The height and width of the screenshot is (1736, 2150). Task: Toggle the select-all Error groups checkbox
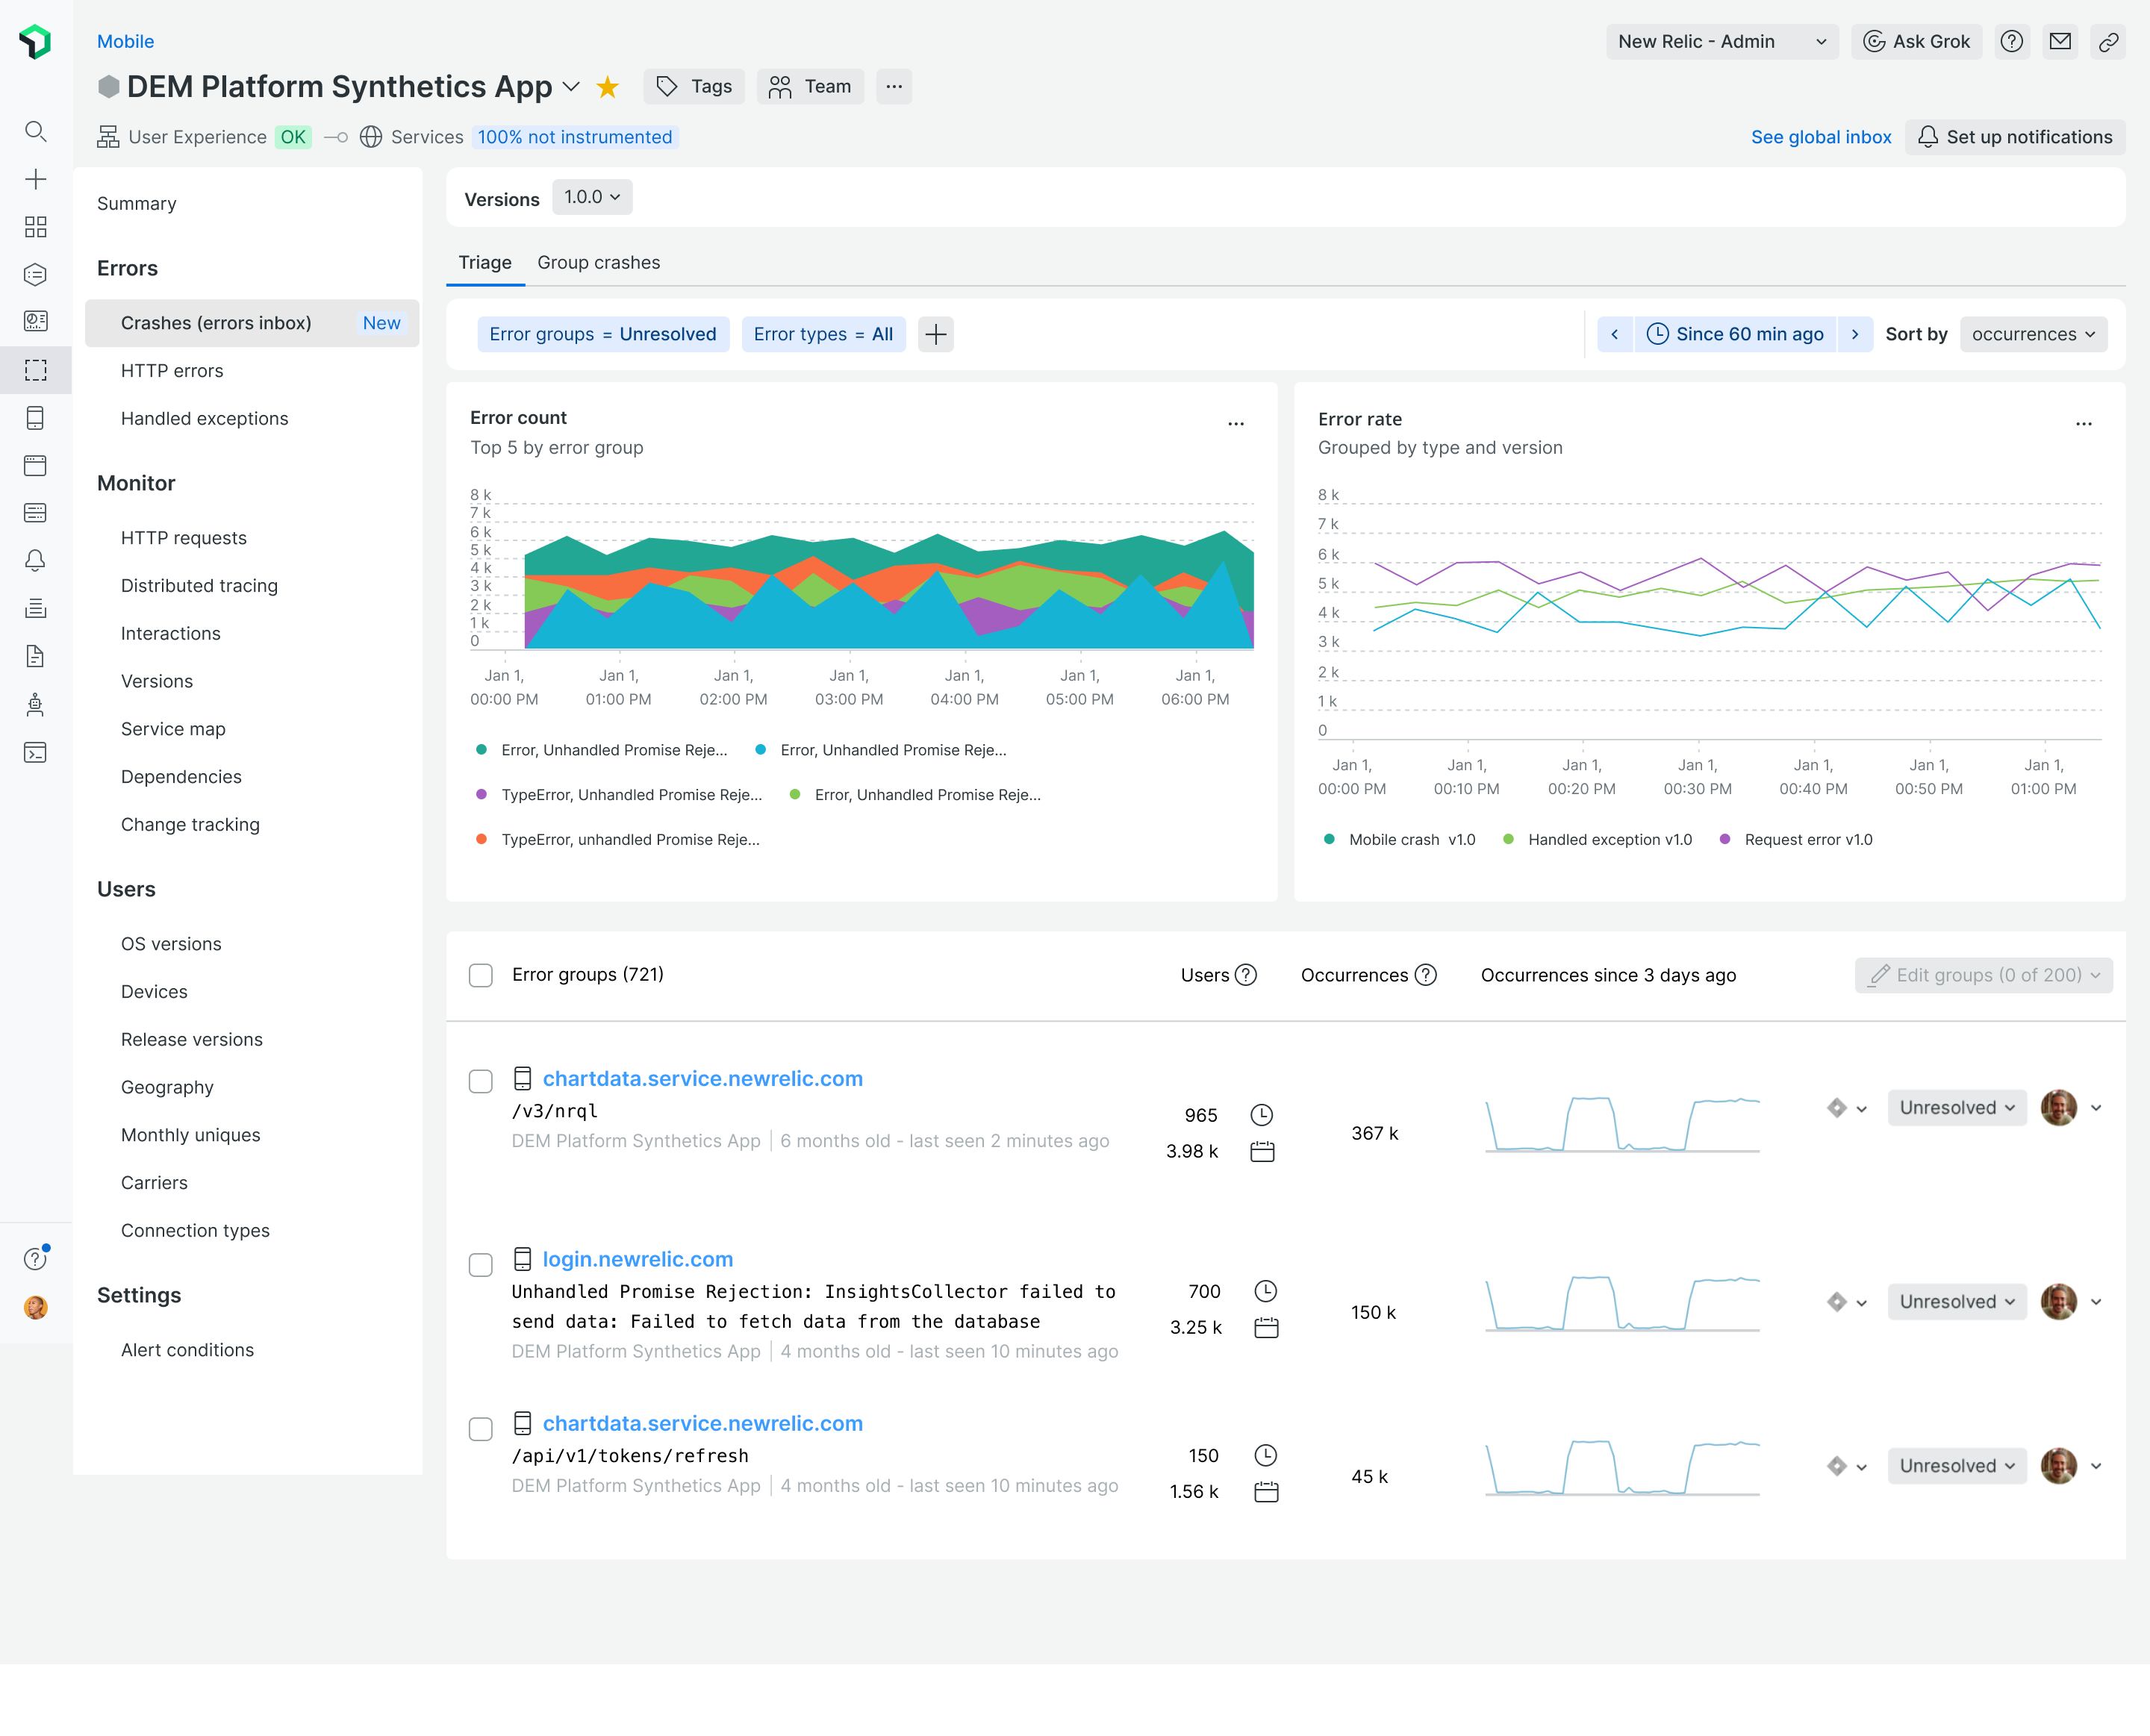(x=481, y=975)
